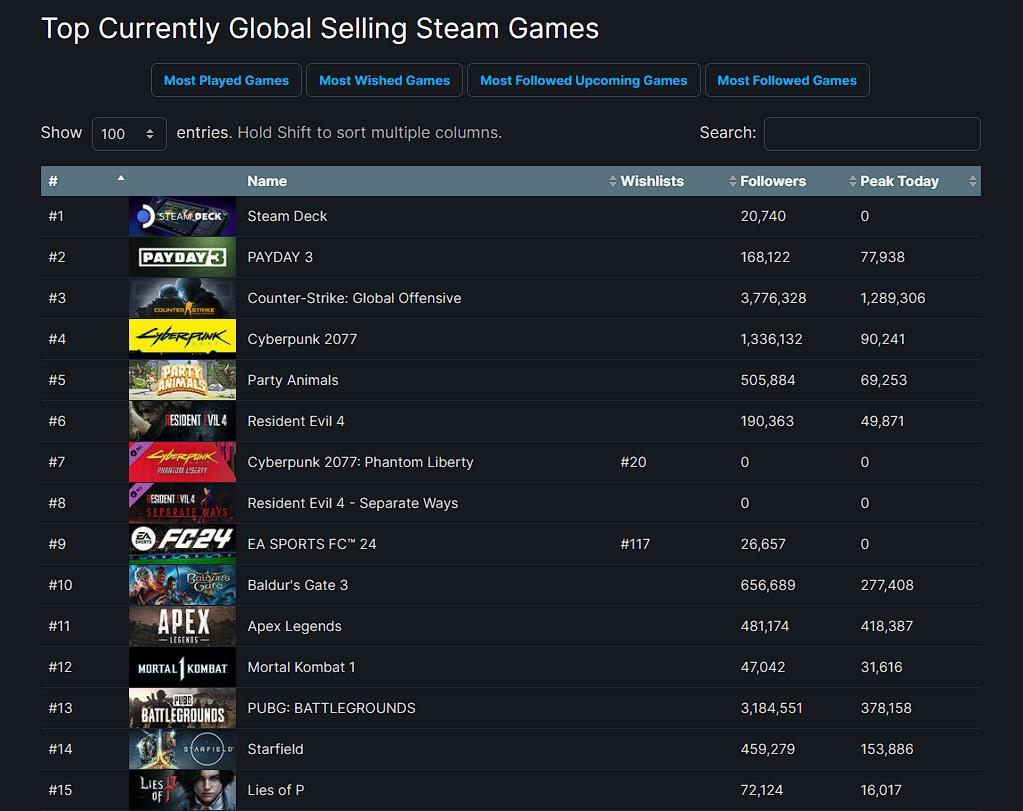
Task: Click peak today value 277,408
Action: pos(887,585)
